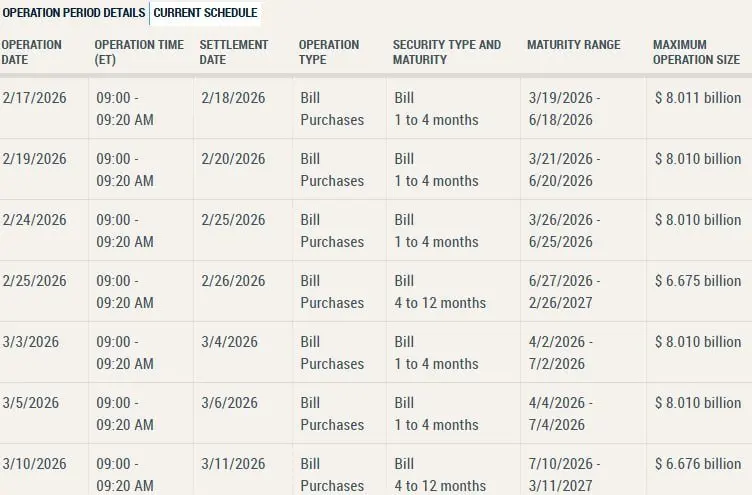
Task: Select Maximum Operation Size column header
Action: click(x=696, y=52)
